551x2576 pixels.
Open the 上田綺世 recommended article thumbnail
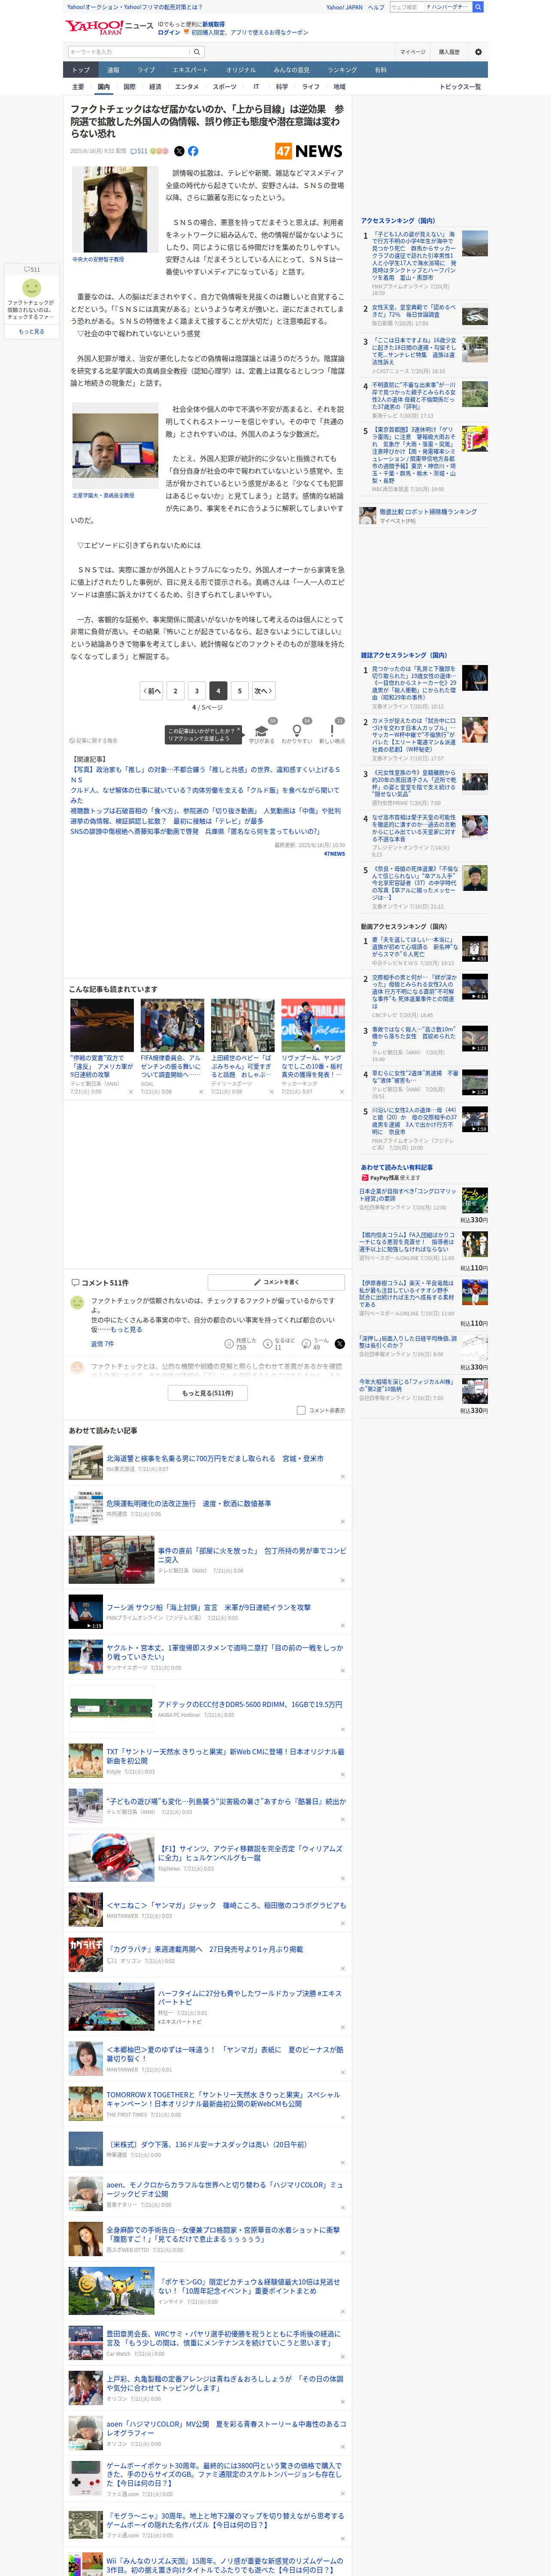pos(243,1025)
